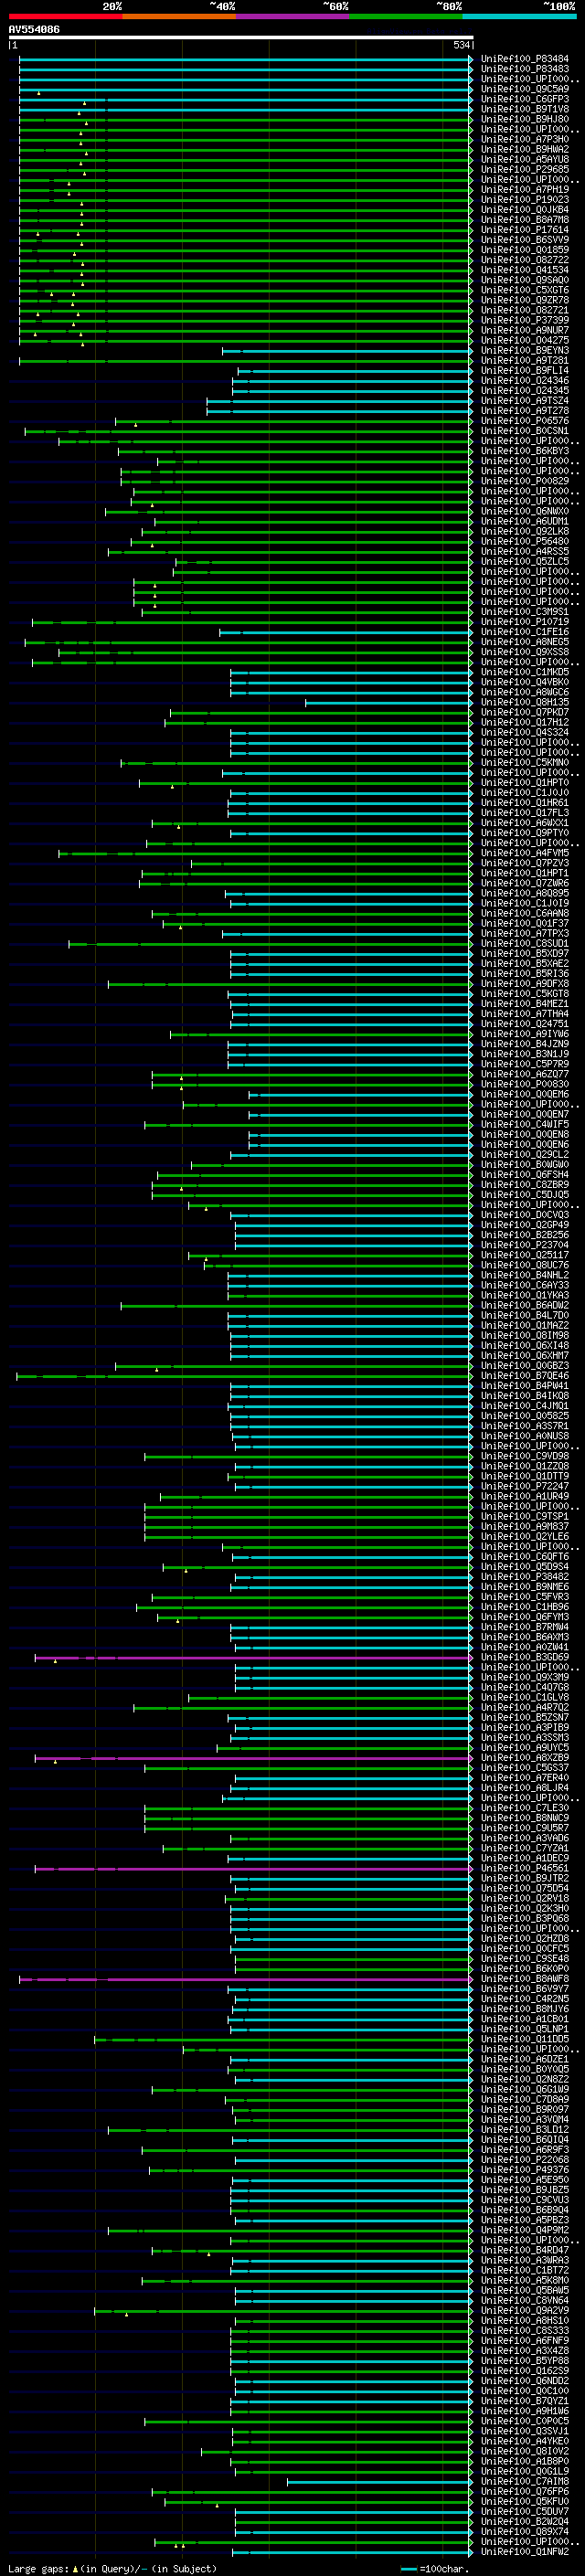Click the red ~20% identity legend segment
Viewport: 585px width, 2576px height.
tap(65, 16)
